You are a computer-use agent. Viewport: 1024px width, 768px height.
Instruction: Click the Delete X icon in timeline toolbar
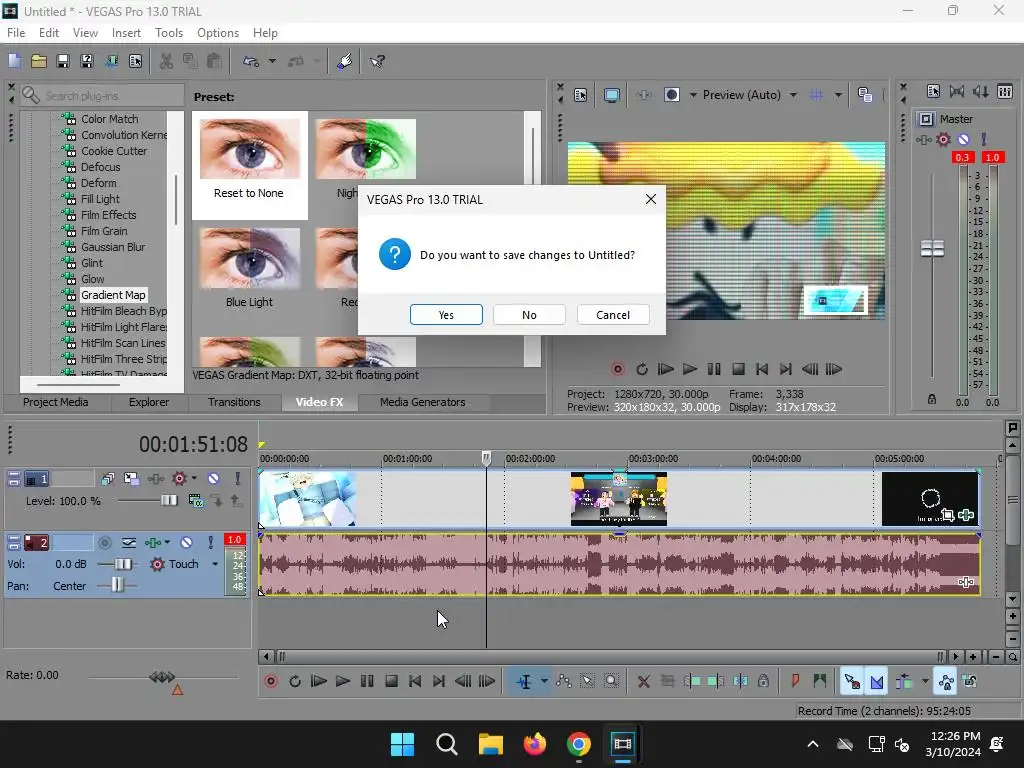(x=643, y=681)
